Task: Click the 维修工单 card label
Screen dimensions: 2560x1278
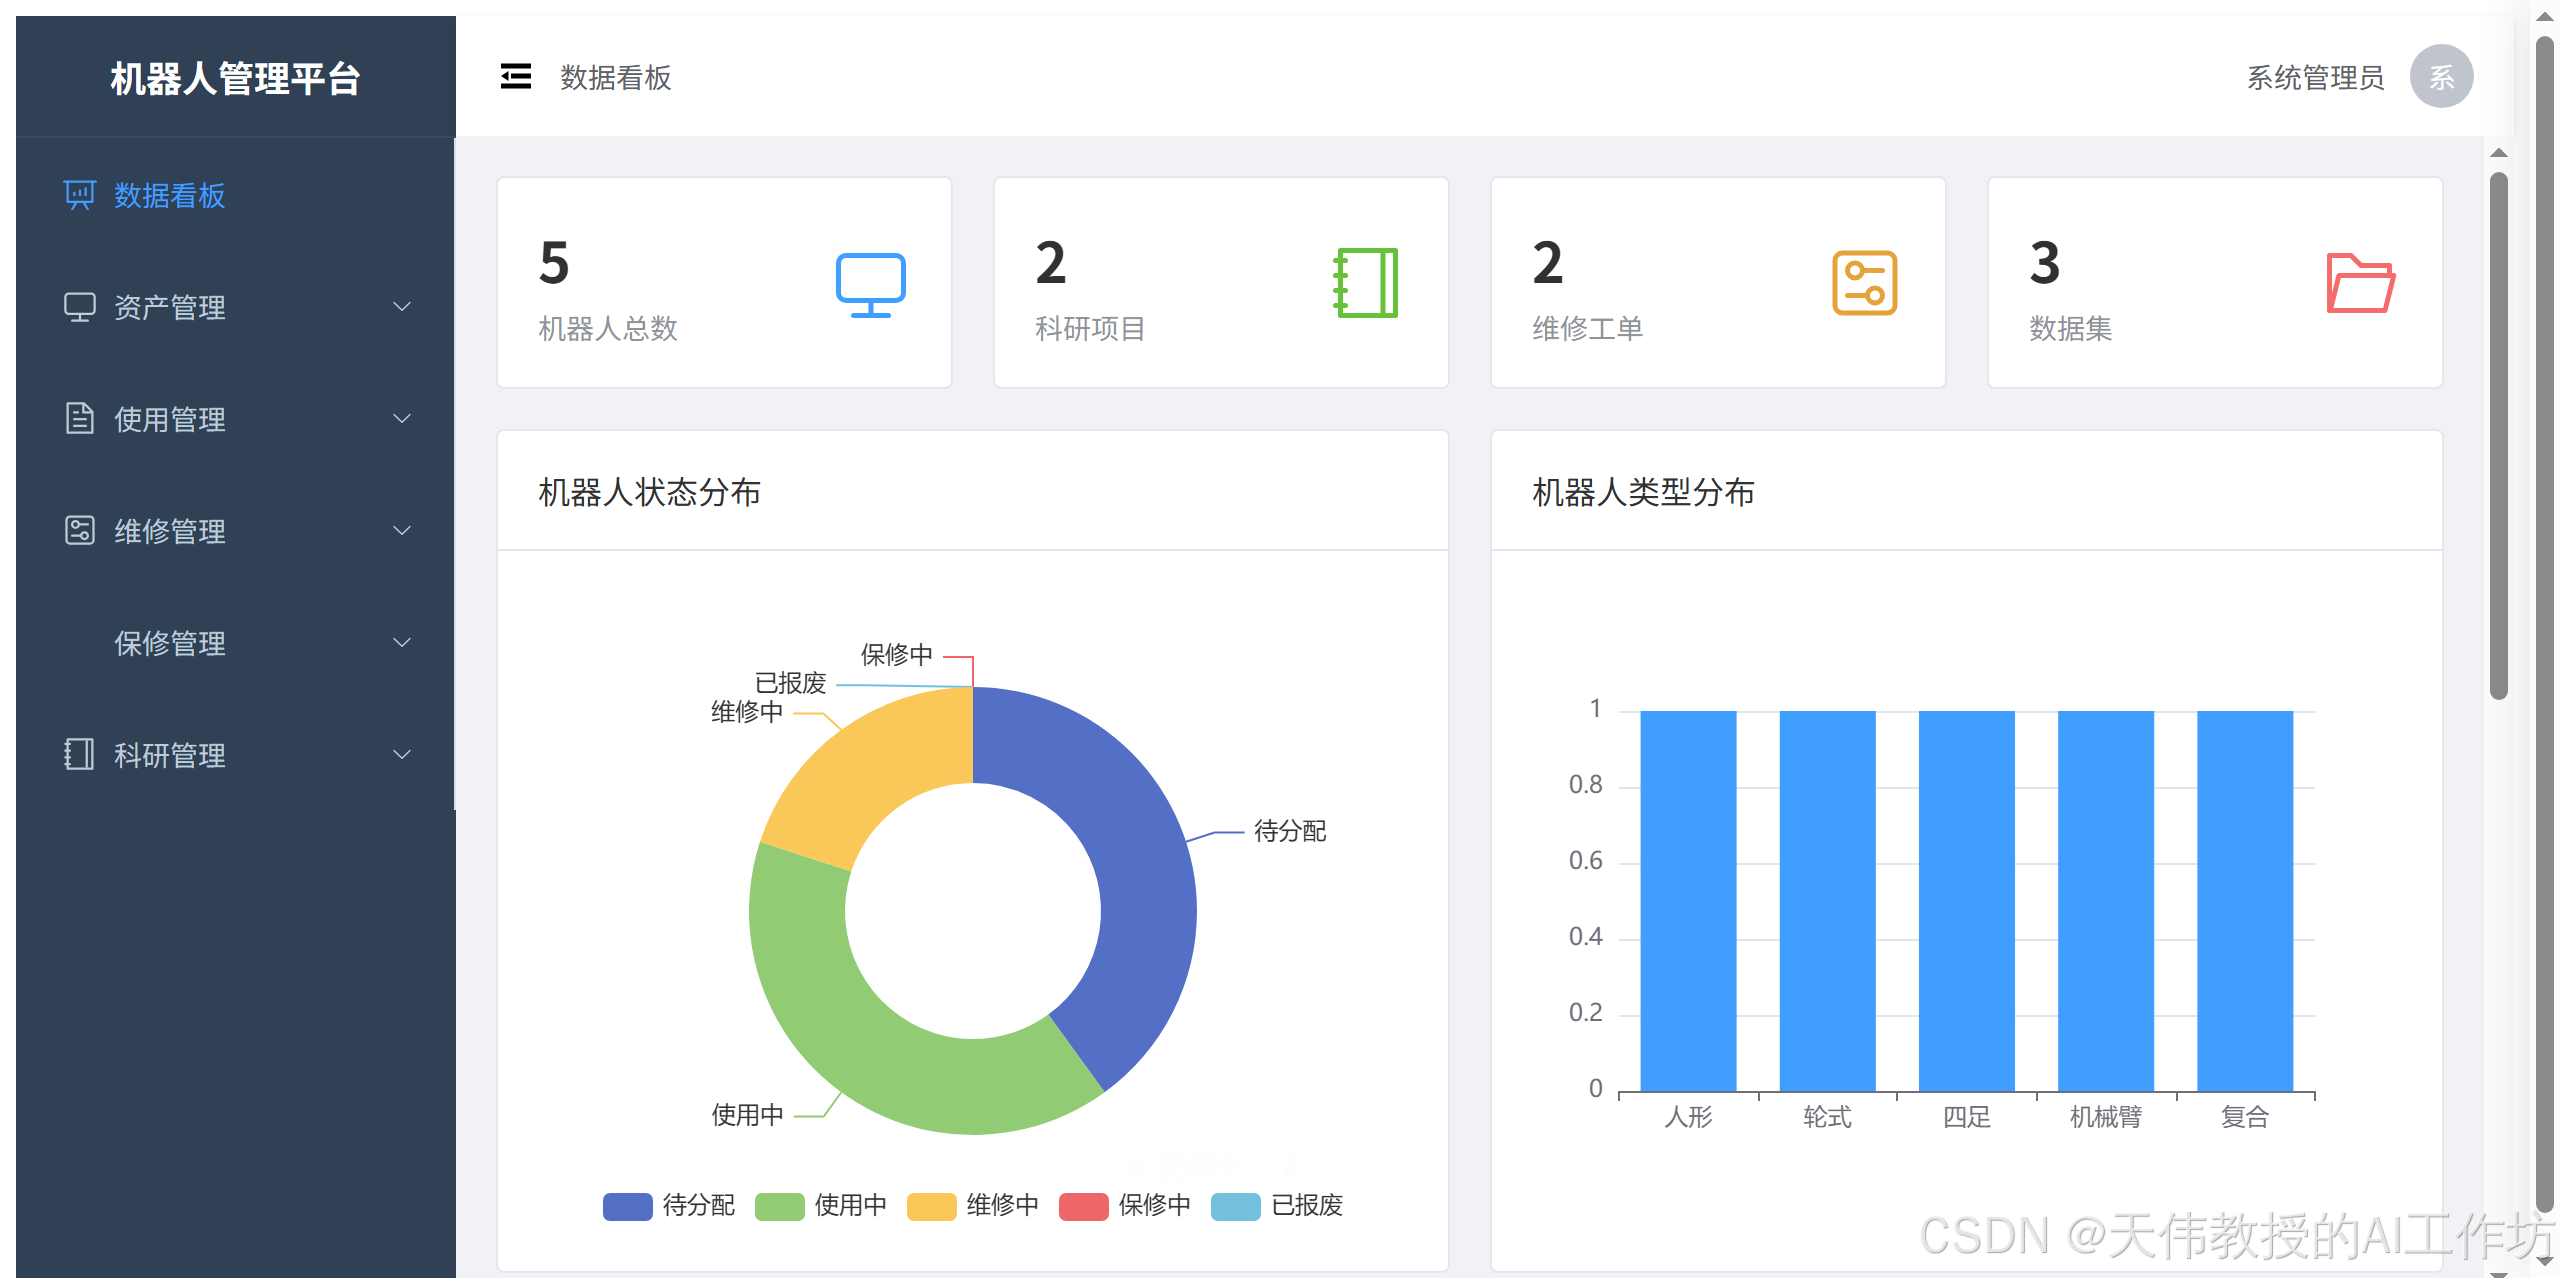Action: click(1588, 328)
